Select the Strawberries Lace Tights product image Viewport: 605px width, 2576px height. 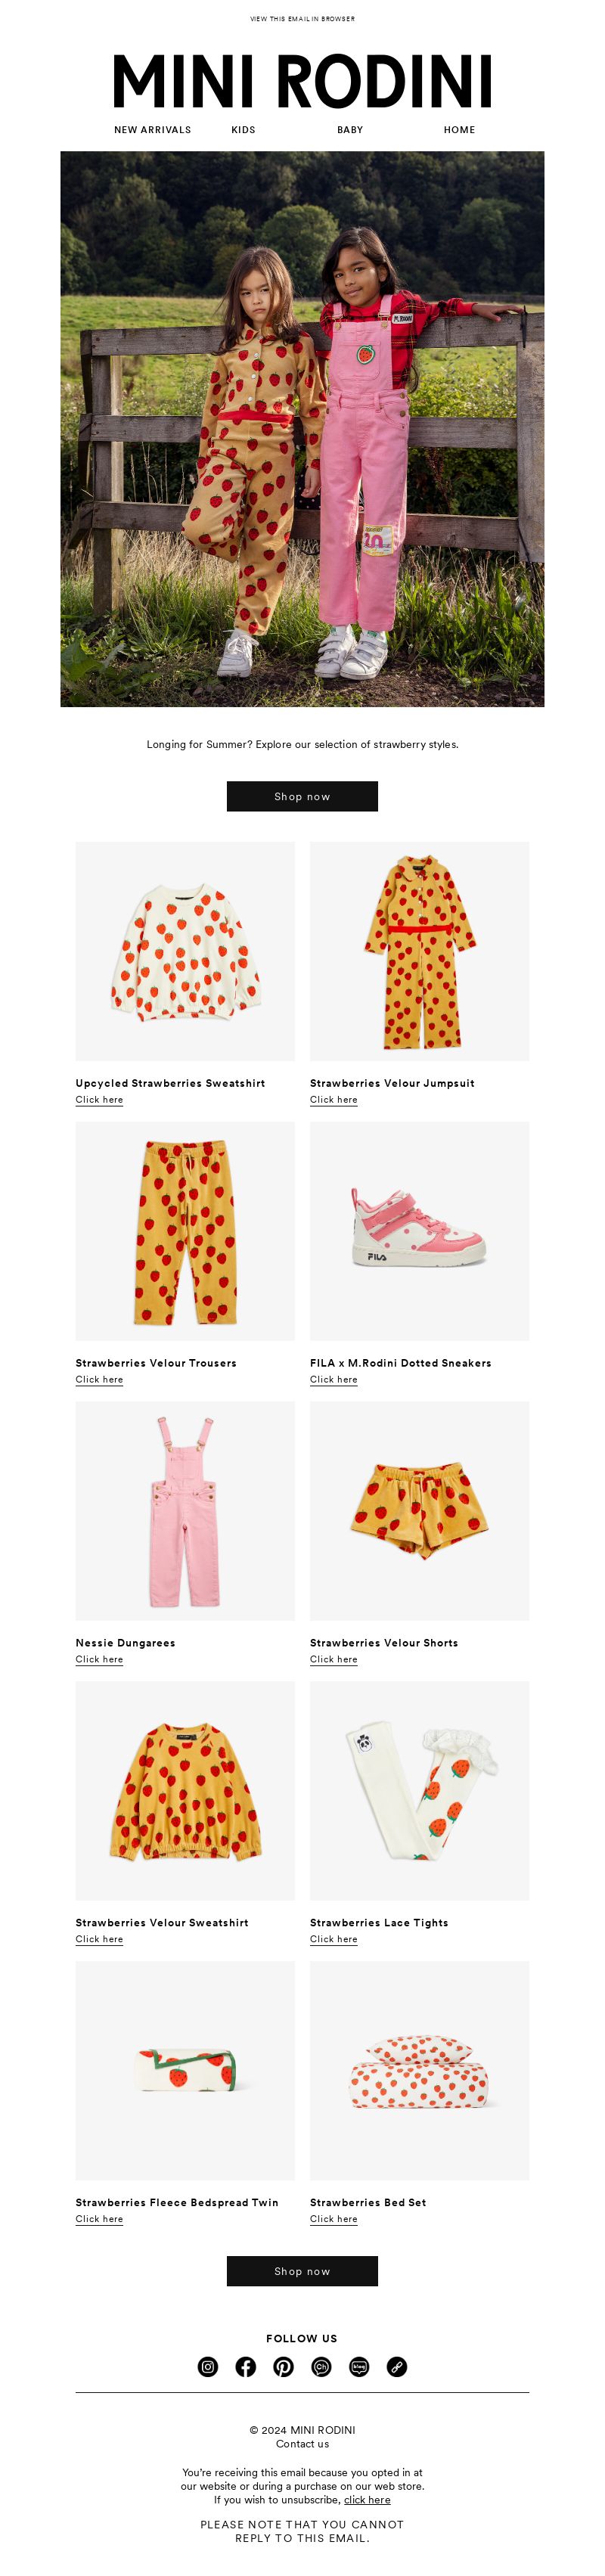419,1790
